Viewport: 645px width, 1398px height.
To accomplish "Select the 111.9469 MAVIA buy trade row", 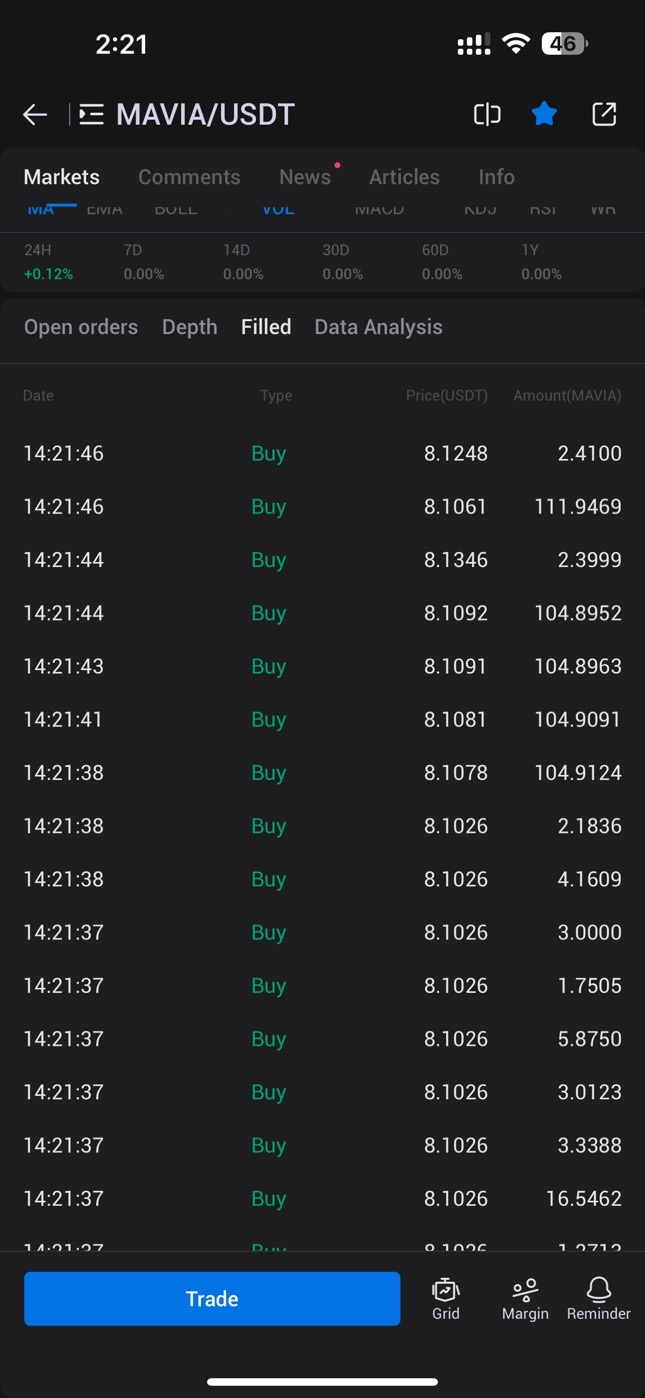I will click(322, 507).
